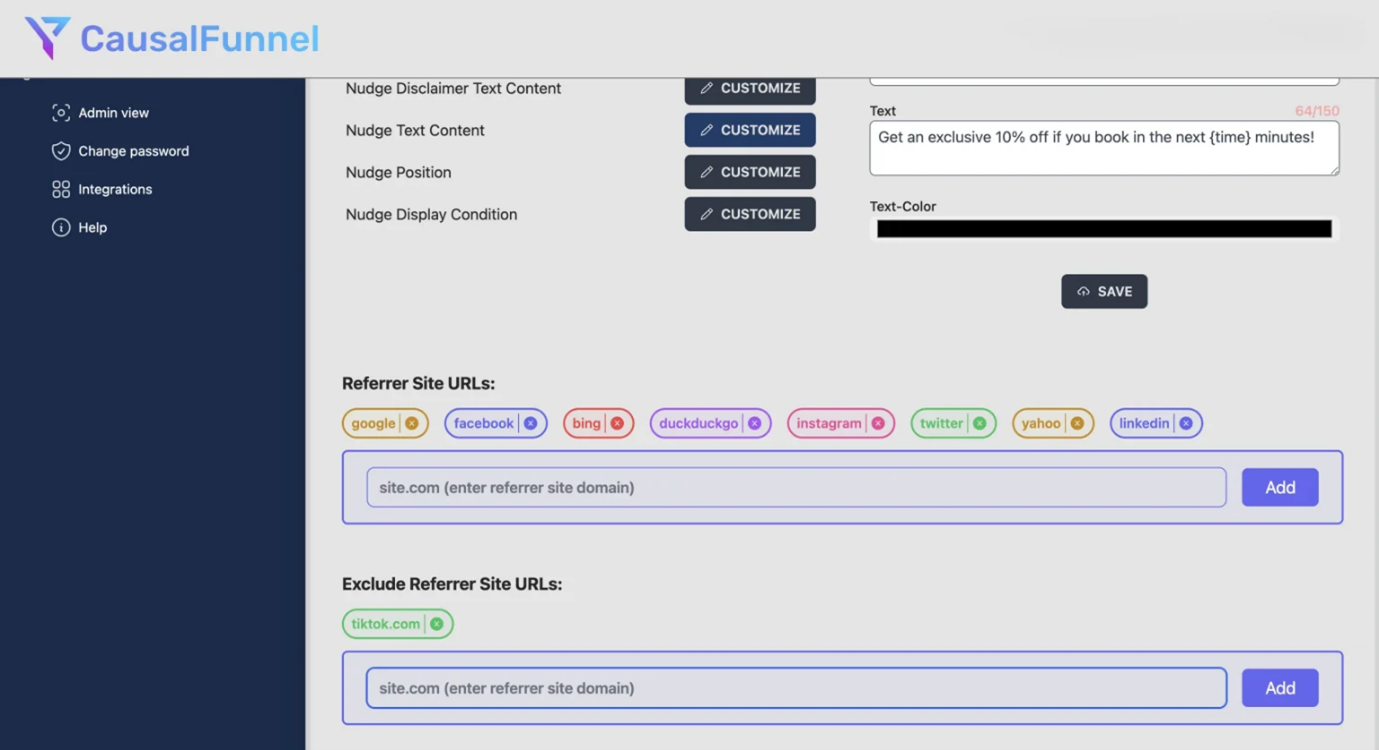This screenshot has height=750, width=1379.
Task: Remove the yahoo referrer tag
Action: tap(1077, 423)
